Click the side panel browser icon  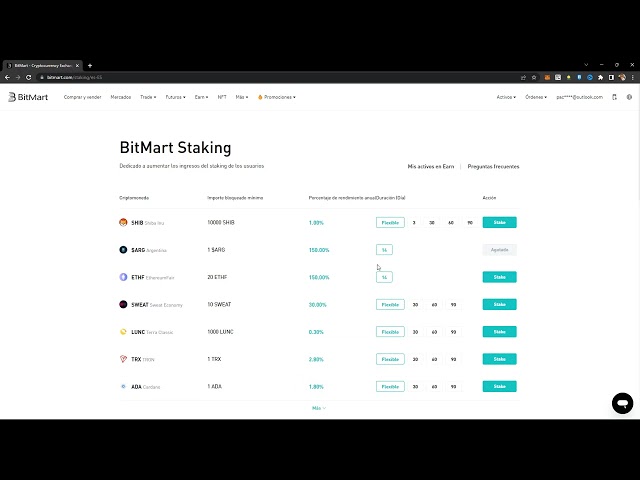(611, 77)
